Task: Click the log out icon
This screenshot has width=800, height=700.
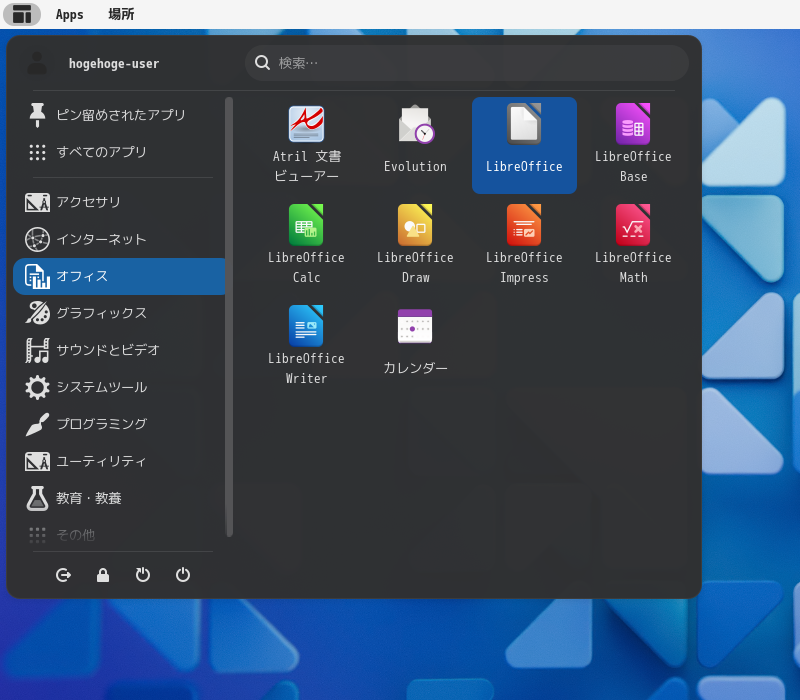Action: 63,575
